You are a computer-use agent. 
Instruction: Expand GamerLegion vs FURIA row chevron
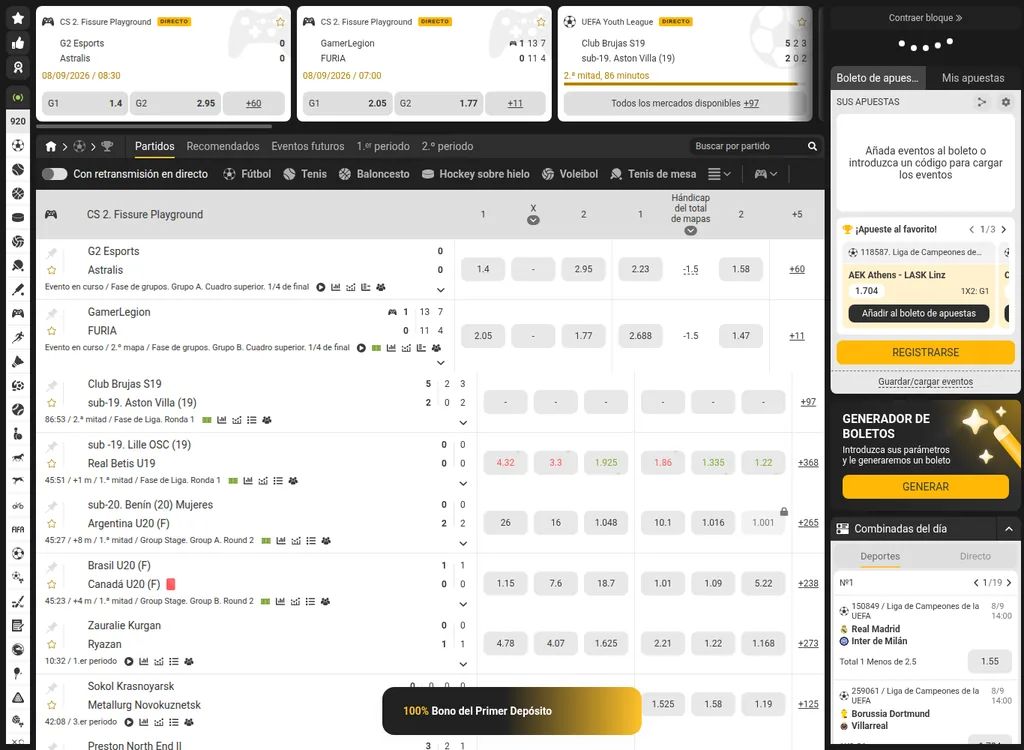(441, 363)
